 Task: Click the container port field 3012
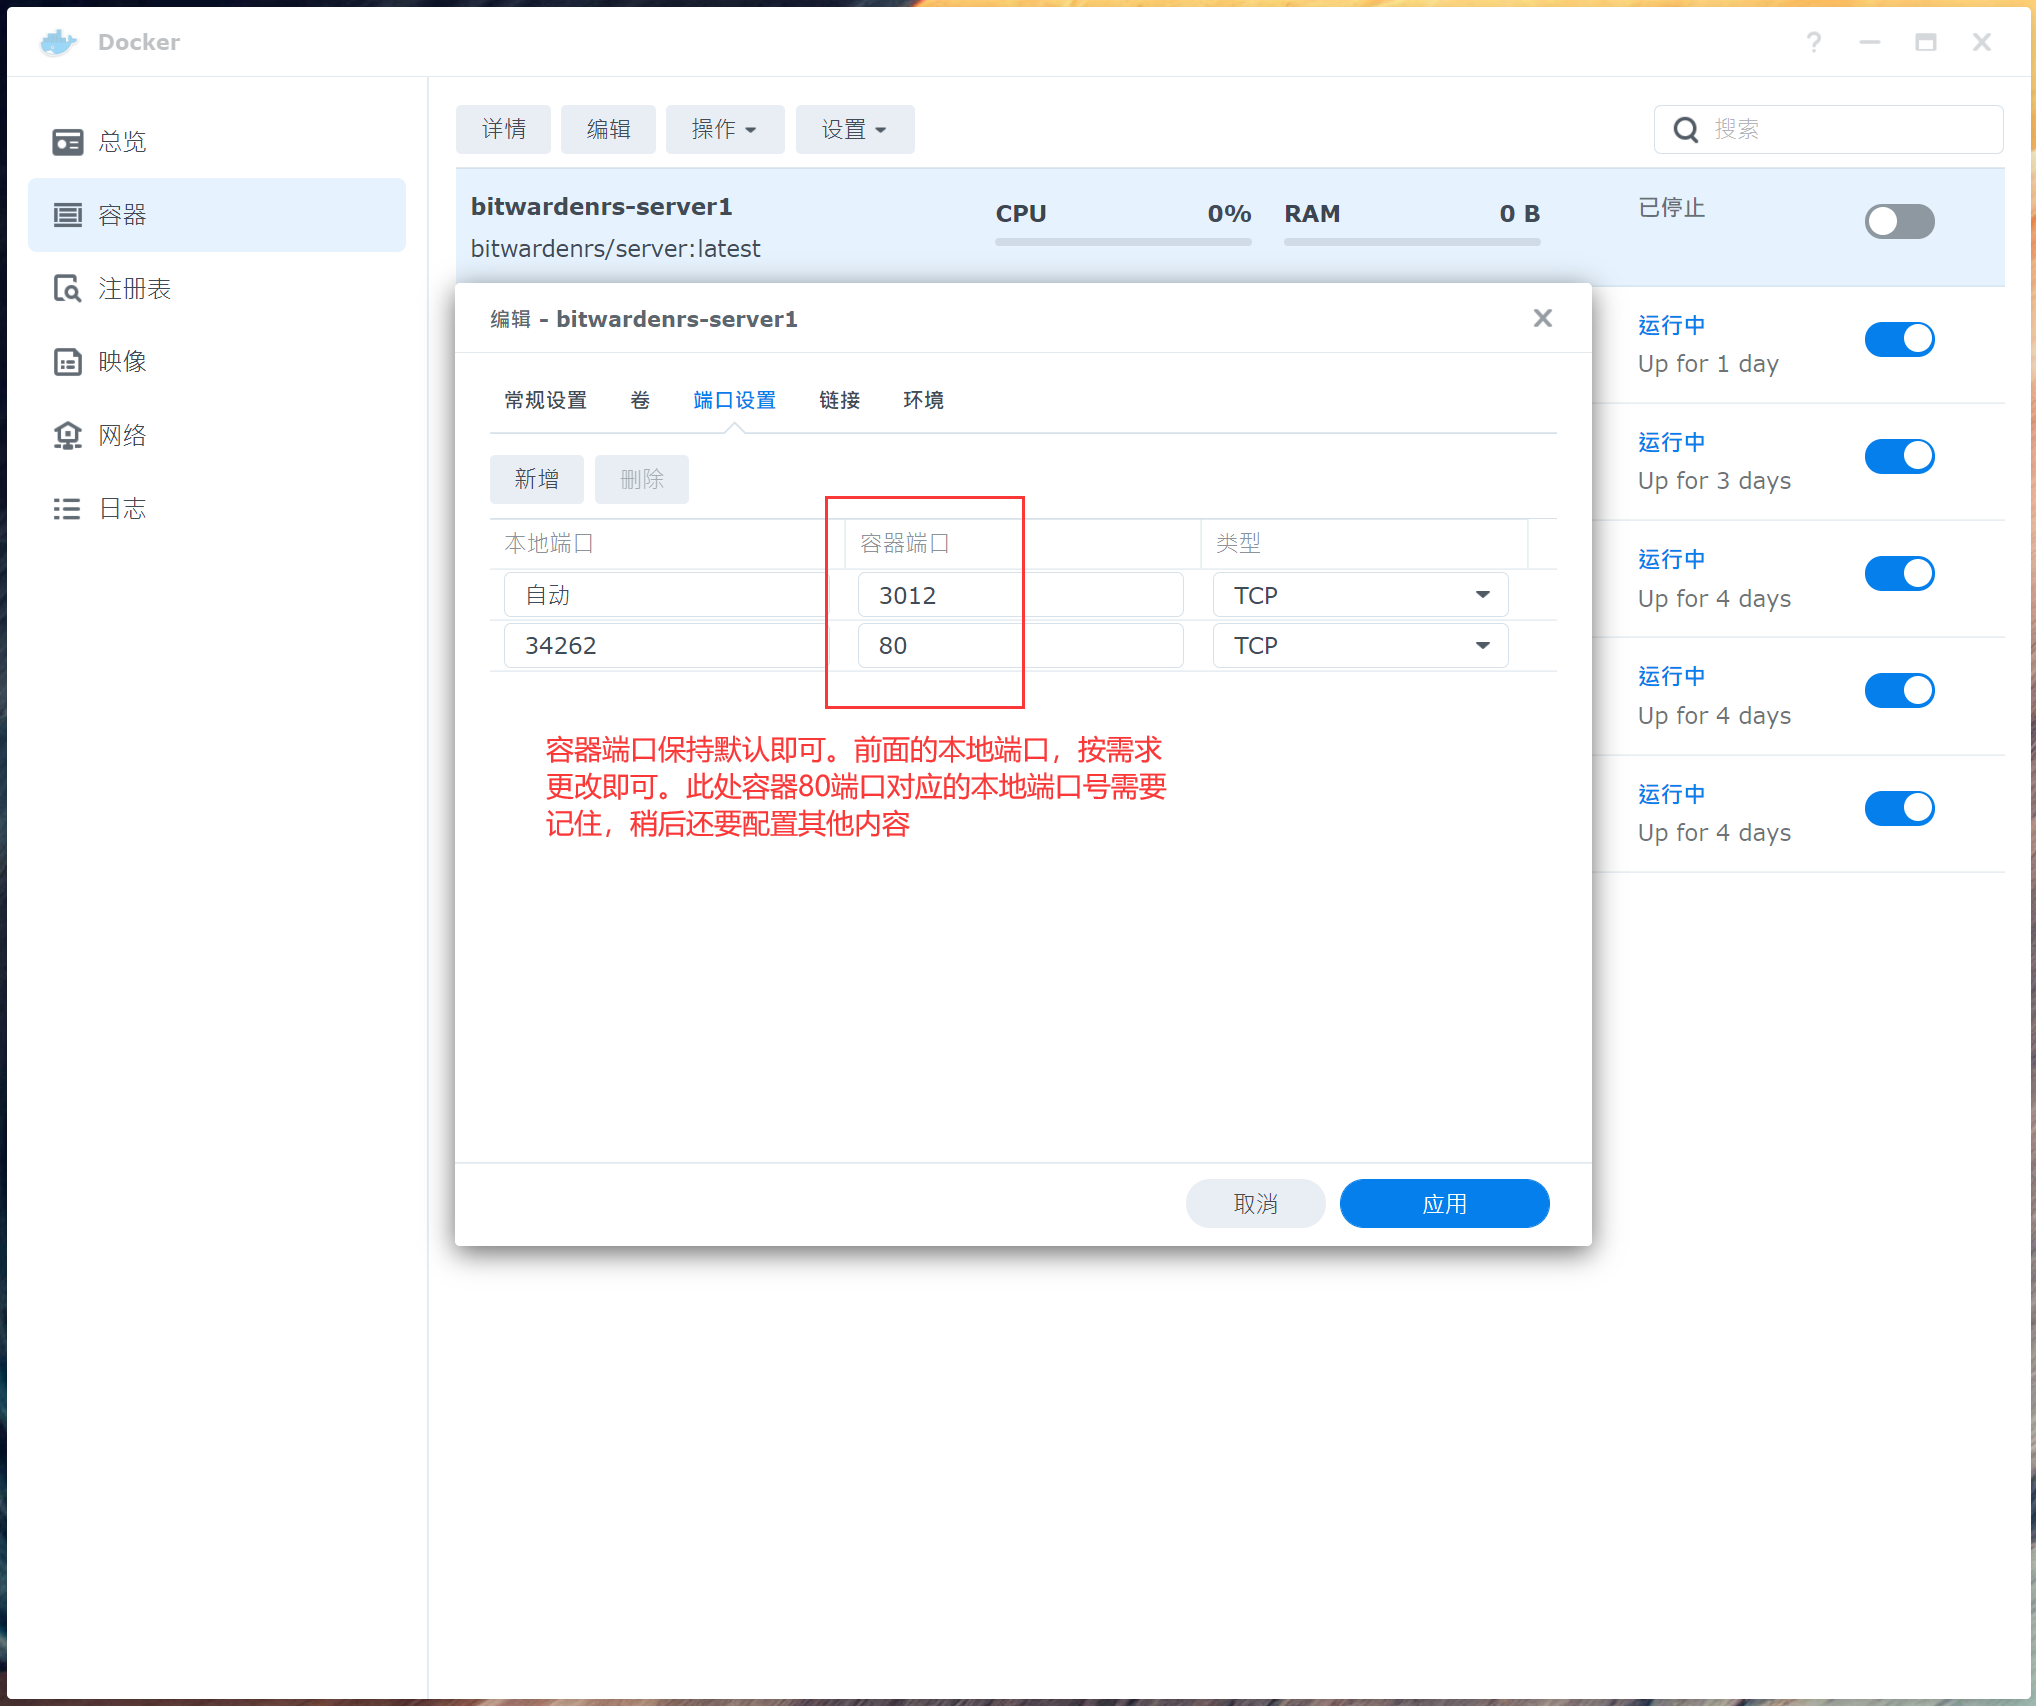[1020, 595]
